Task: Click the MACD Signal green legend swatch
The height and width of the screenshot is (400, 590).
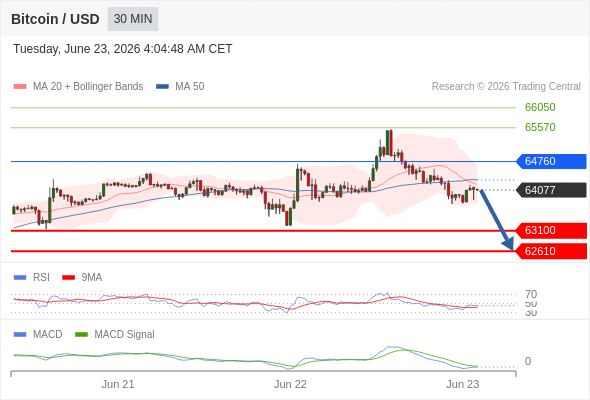Action: [x=81, y=335]
